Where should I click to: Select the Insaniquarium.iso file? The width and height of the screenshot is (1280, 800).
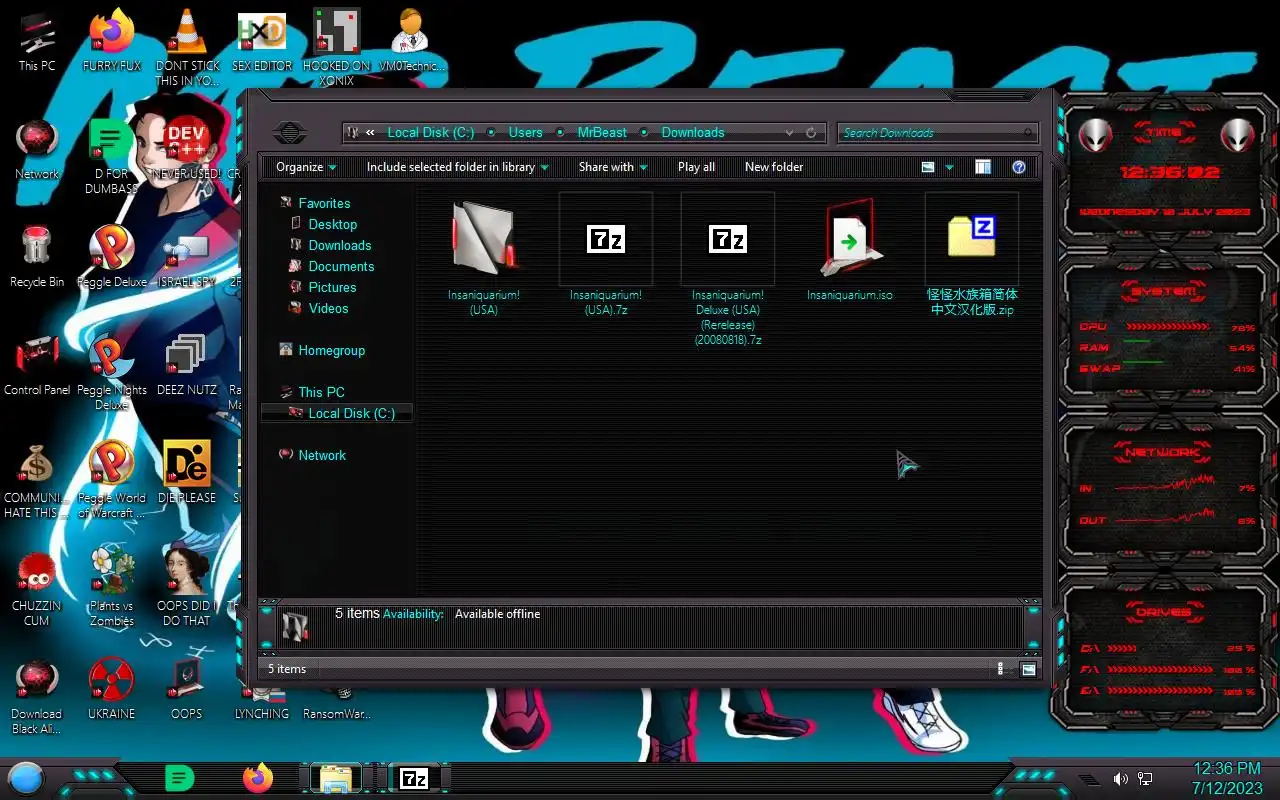click(850, 248)
